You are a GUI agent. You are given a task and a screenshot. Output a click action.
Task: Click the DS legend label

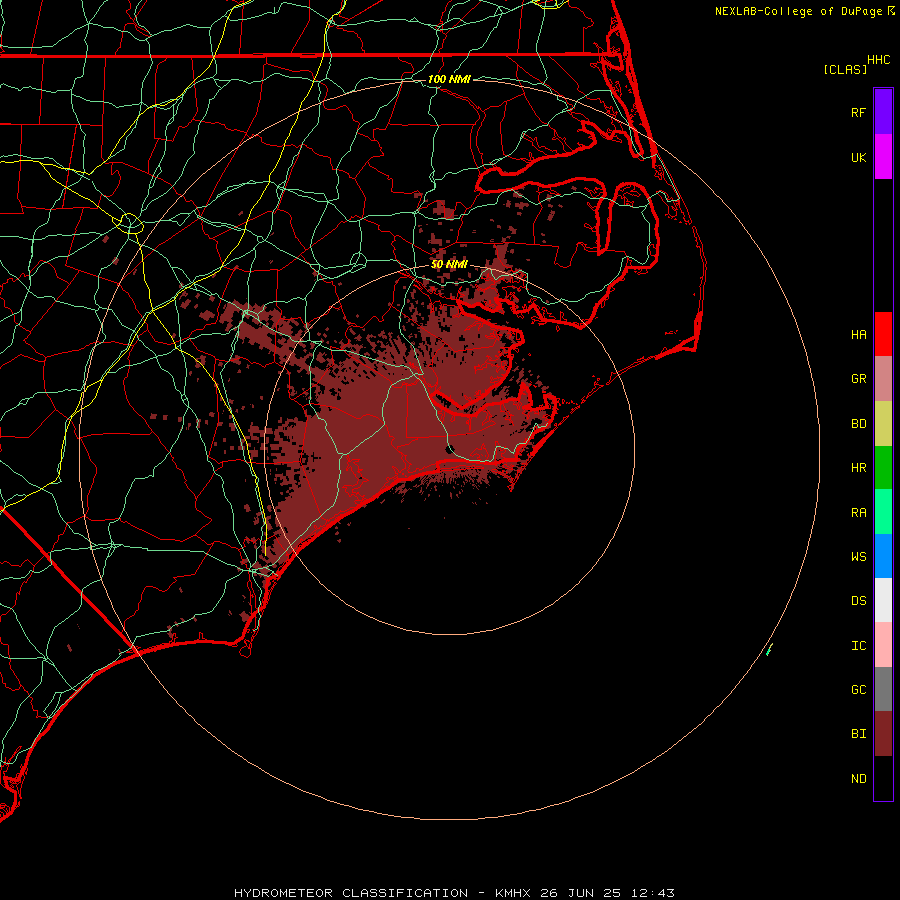click(x=858, y=601)
